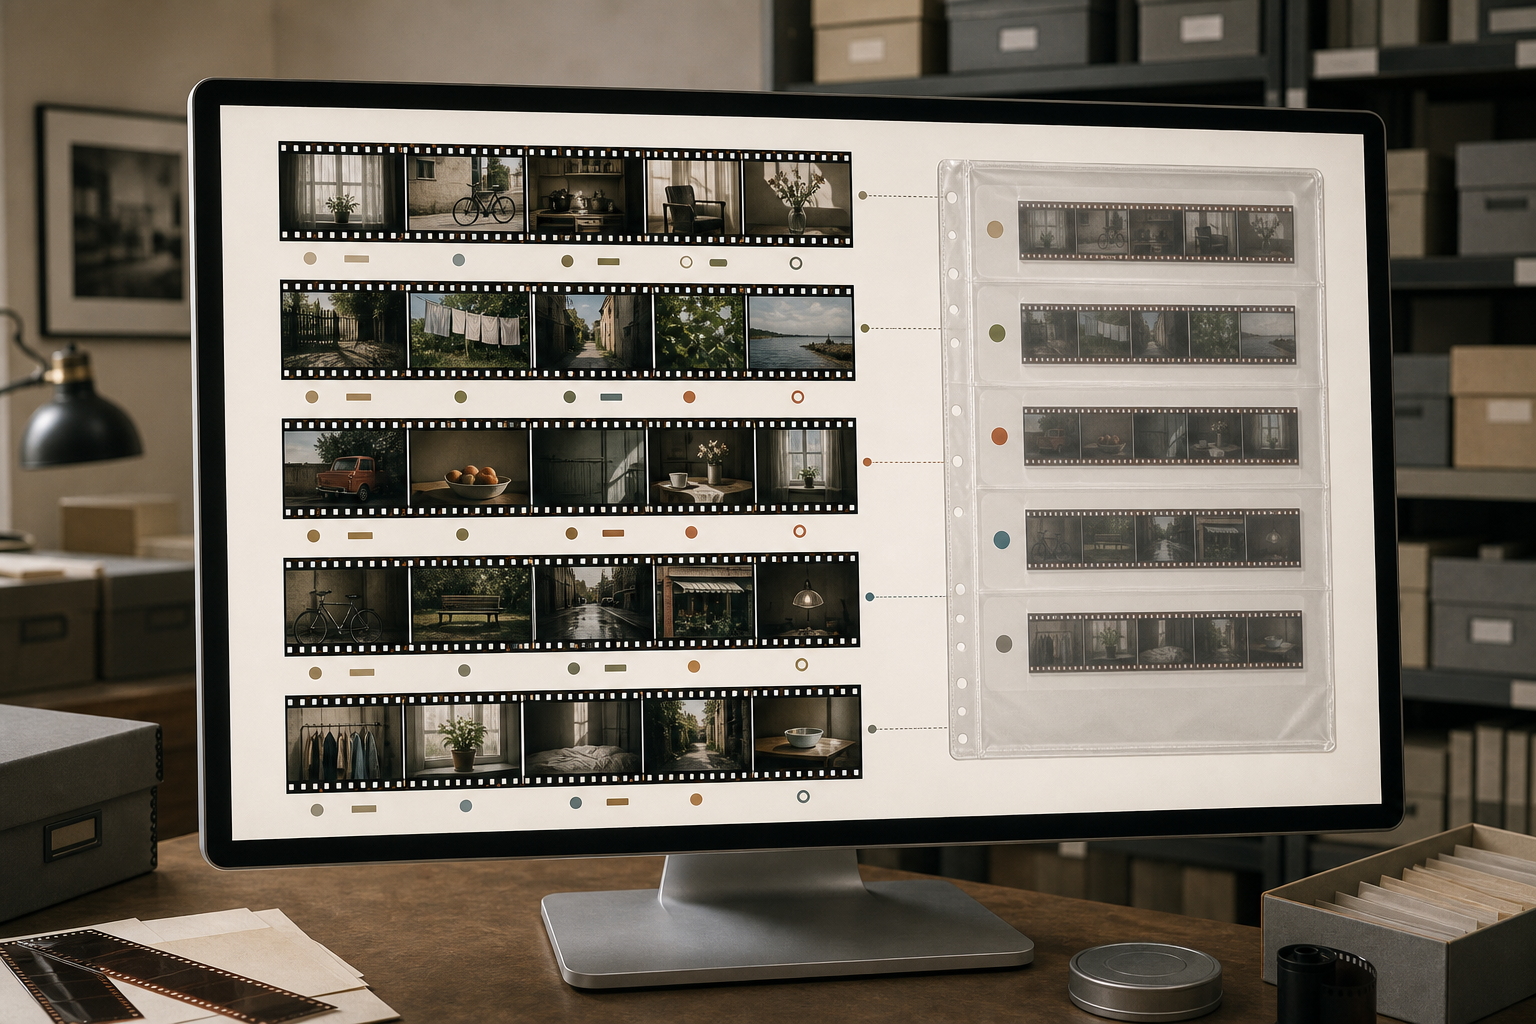
Task: Click the orange dot under the garden lane frame
Action: [696, 799]
